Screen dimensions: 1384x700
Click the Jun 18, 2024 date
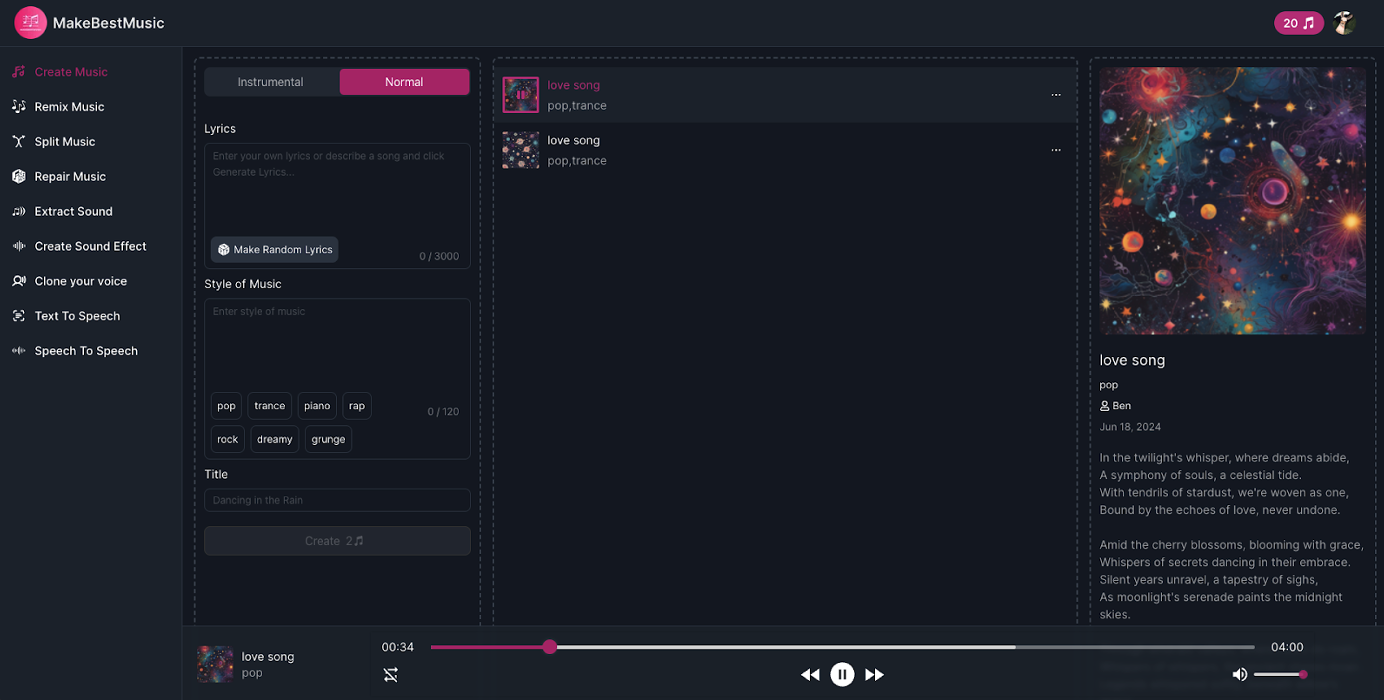[x=1130, y=427]
